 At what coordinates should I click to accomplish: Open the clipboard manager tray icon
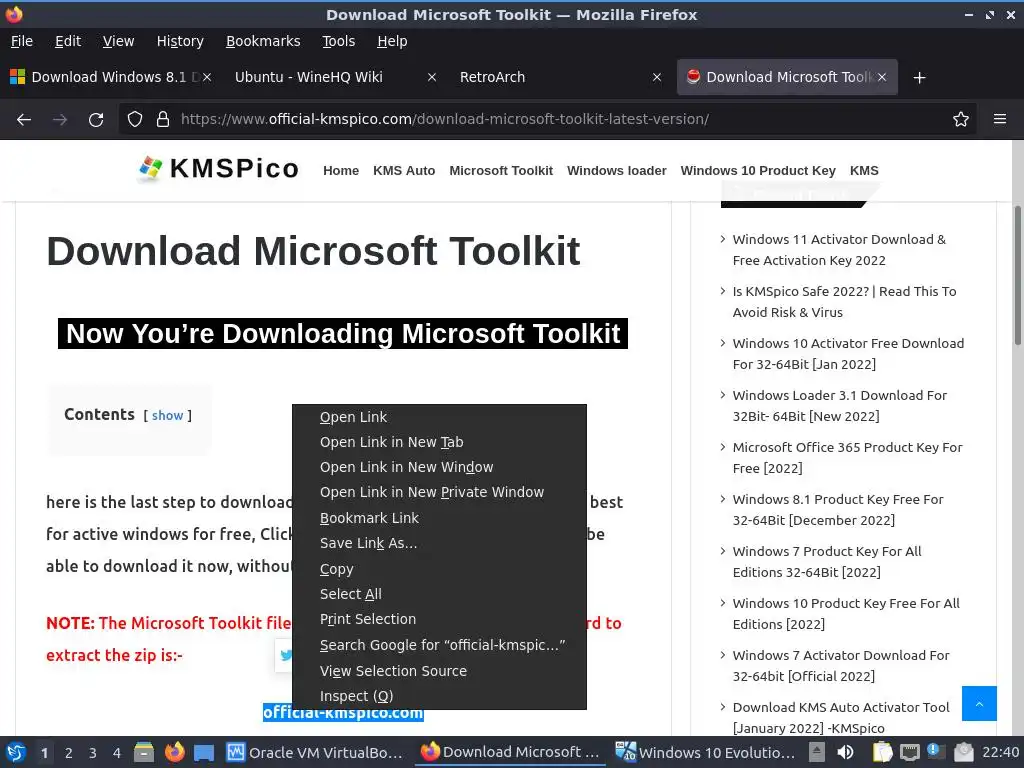point(882,752)
